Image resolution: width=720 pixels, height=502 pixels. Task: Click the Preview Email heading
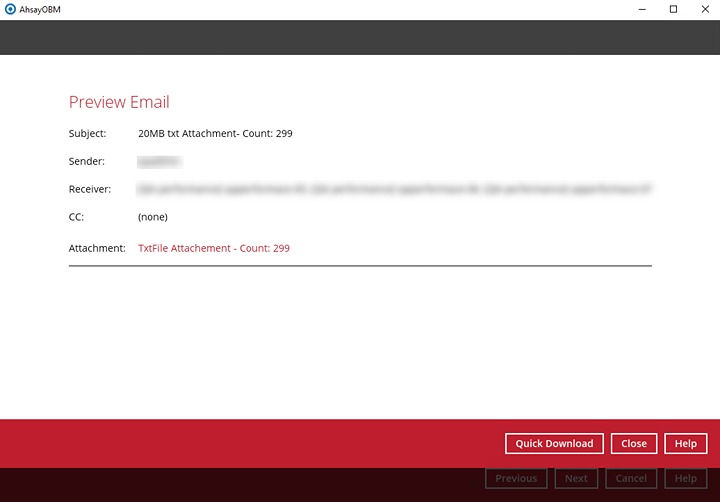(119, 102)
